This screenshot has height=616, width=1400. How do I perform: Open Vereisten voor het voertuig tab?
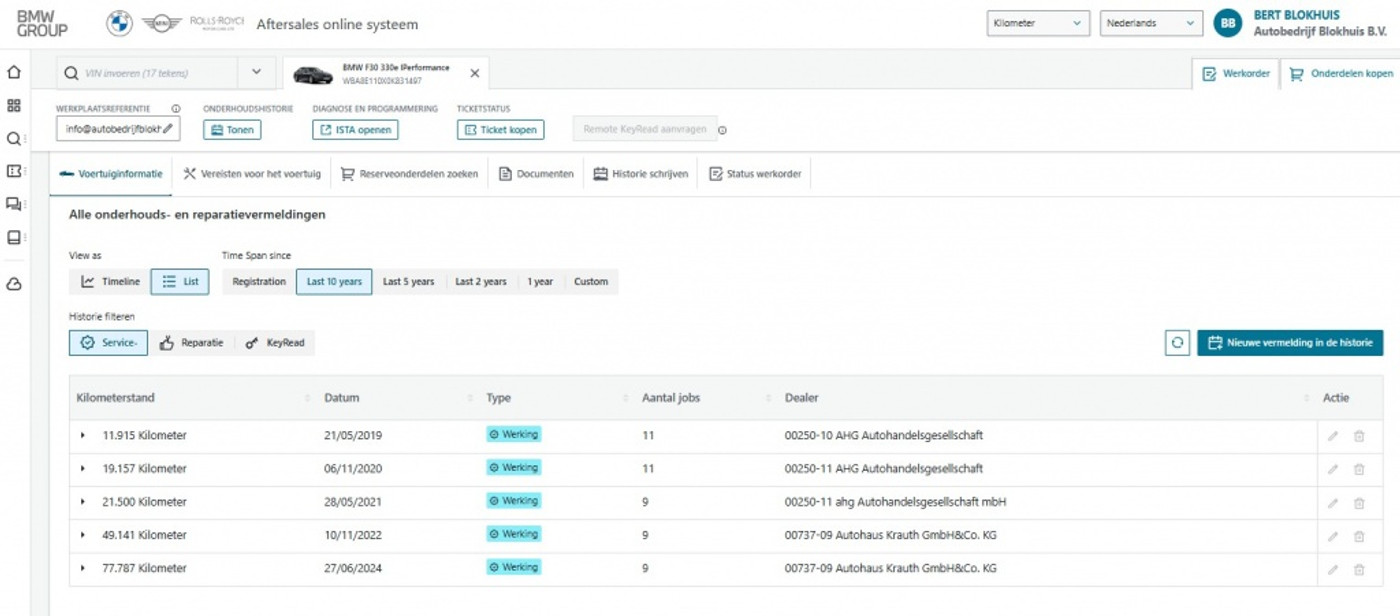[252, 174]
